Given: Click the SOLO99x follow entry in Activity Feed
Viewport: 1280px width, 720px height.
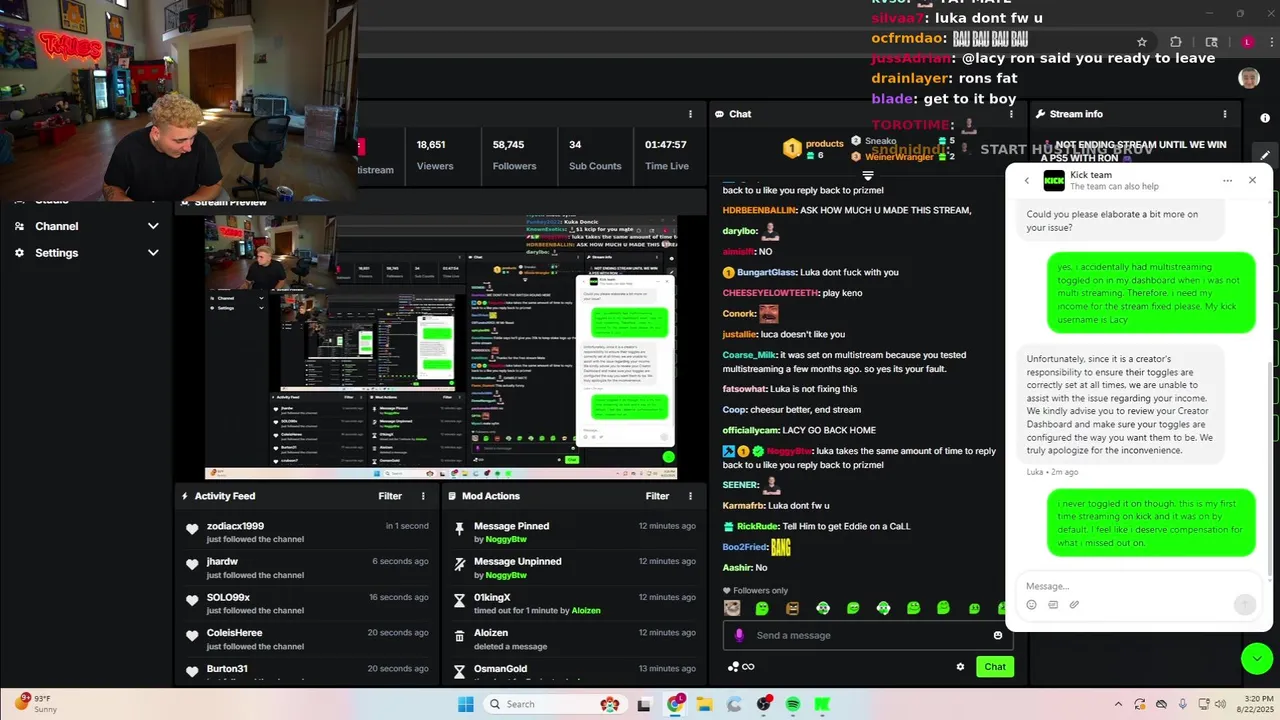Looking at the screenshot, I should [307, 603].
